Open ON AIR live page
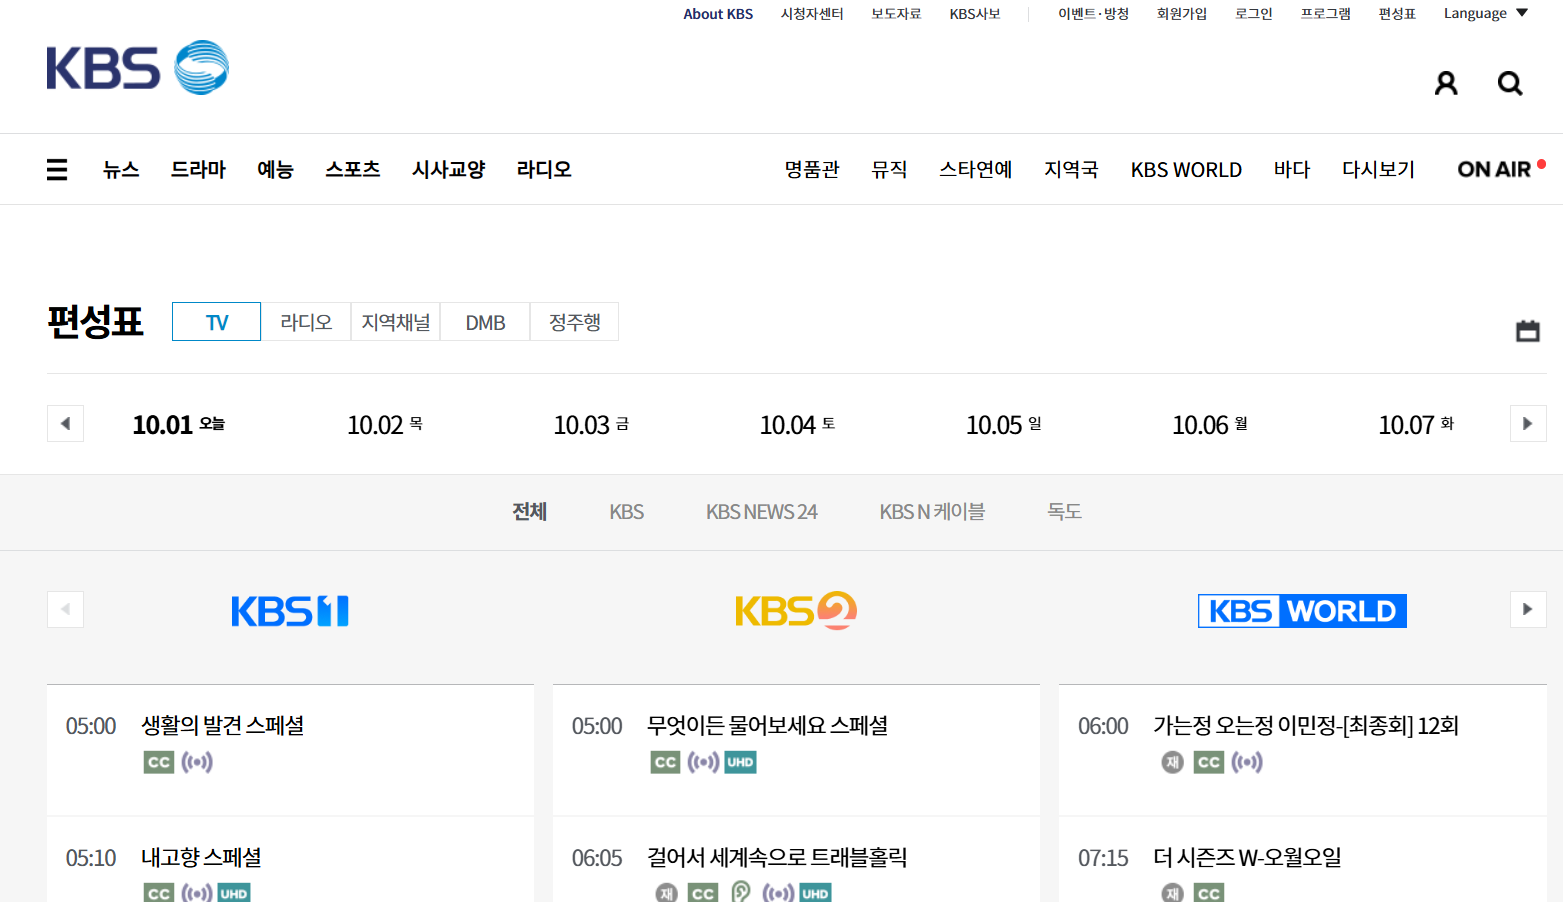Screen dimensions: 1563x902 pos(1500,169)
